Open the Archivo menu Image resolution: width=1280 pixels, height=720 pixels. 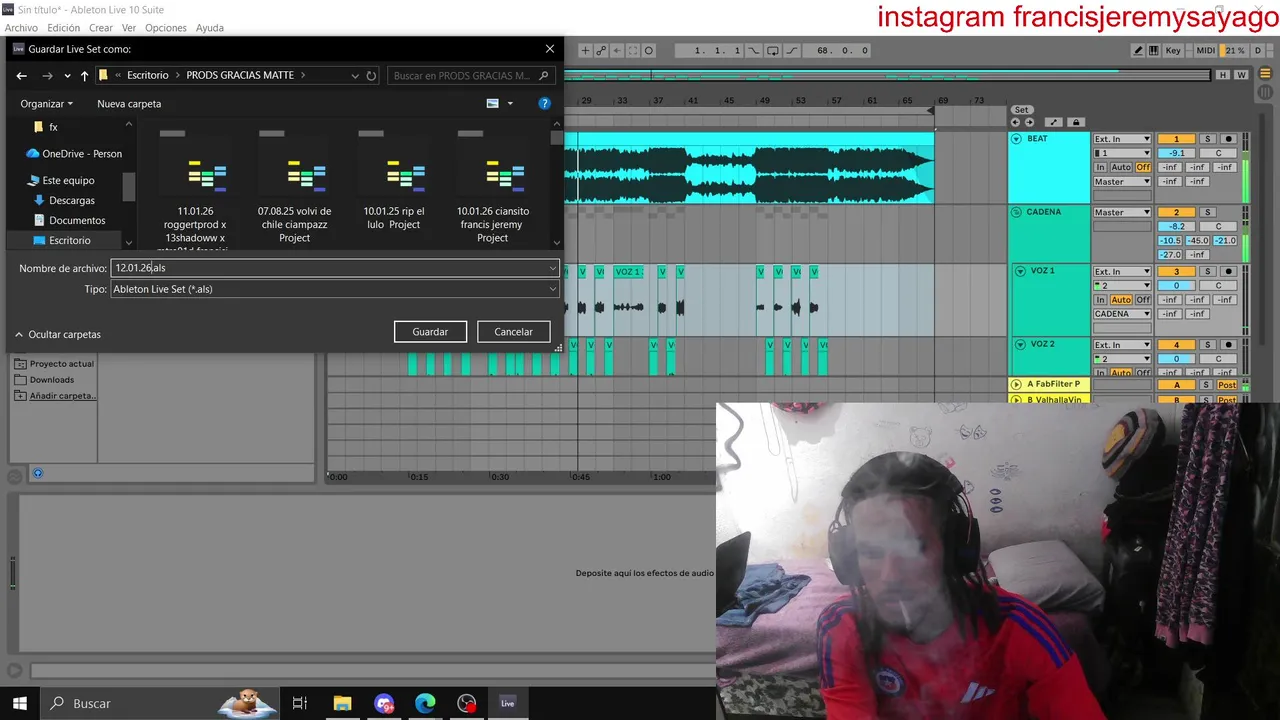click(21, 28)
